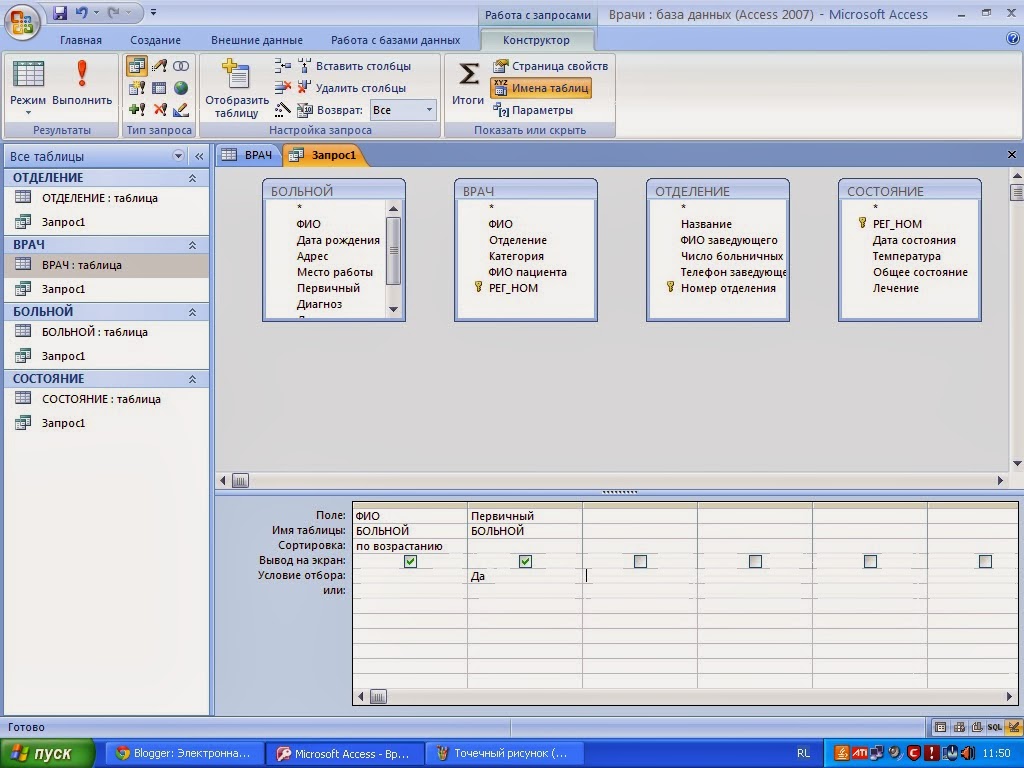
Task: Click the query grid horizontal scrollbar thumb
Action: (x=378, y=697)
